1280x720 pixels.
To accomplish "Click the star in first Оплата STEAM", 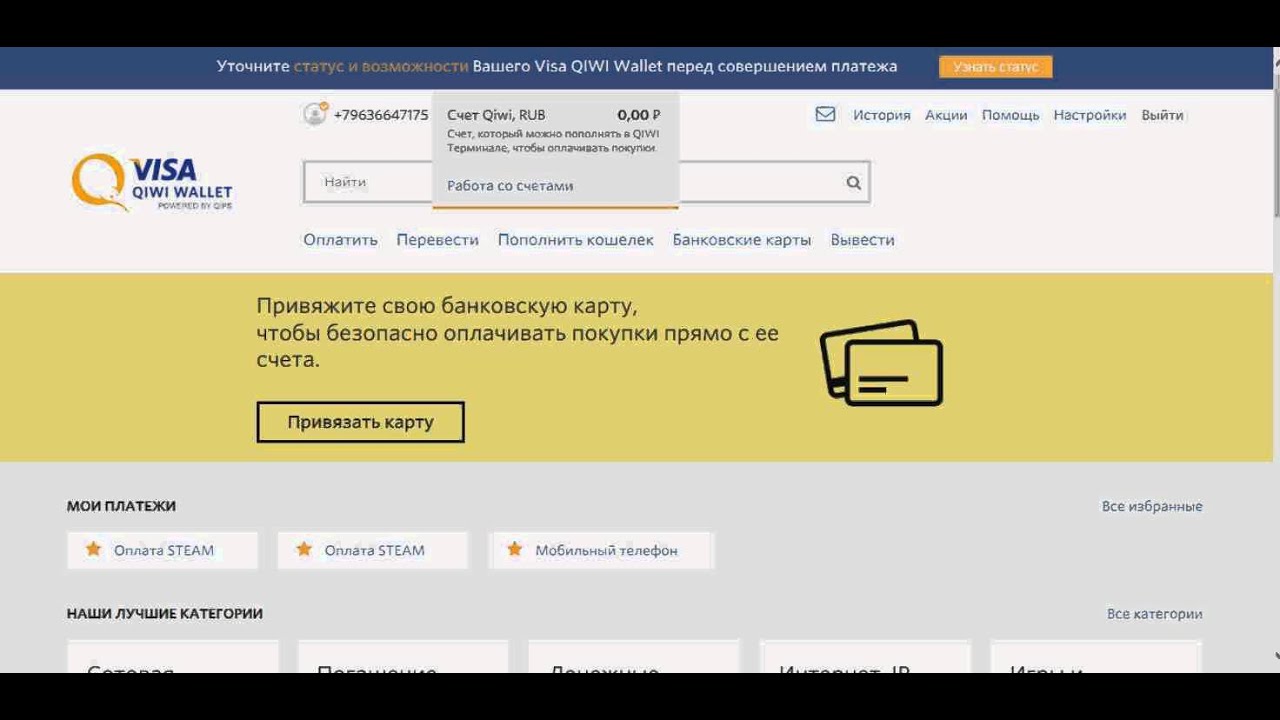I will point(93,549).
